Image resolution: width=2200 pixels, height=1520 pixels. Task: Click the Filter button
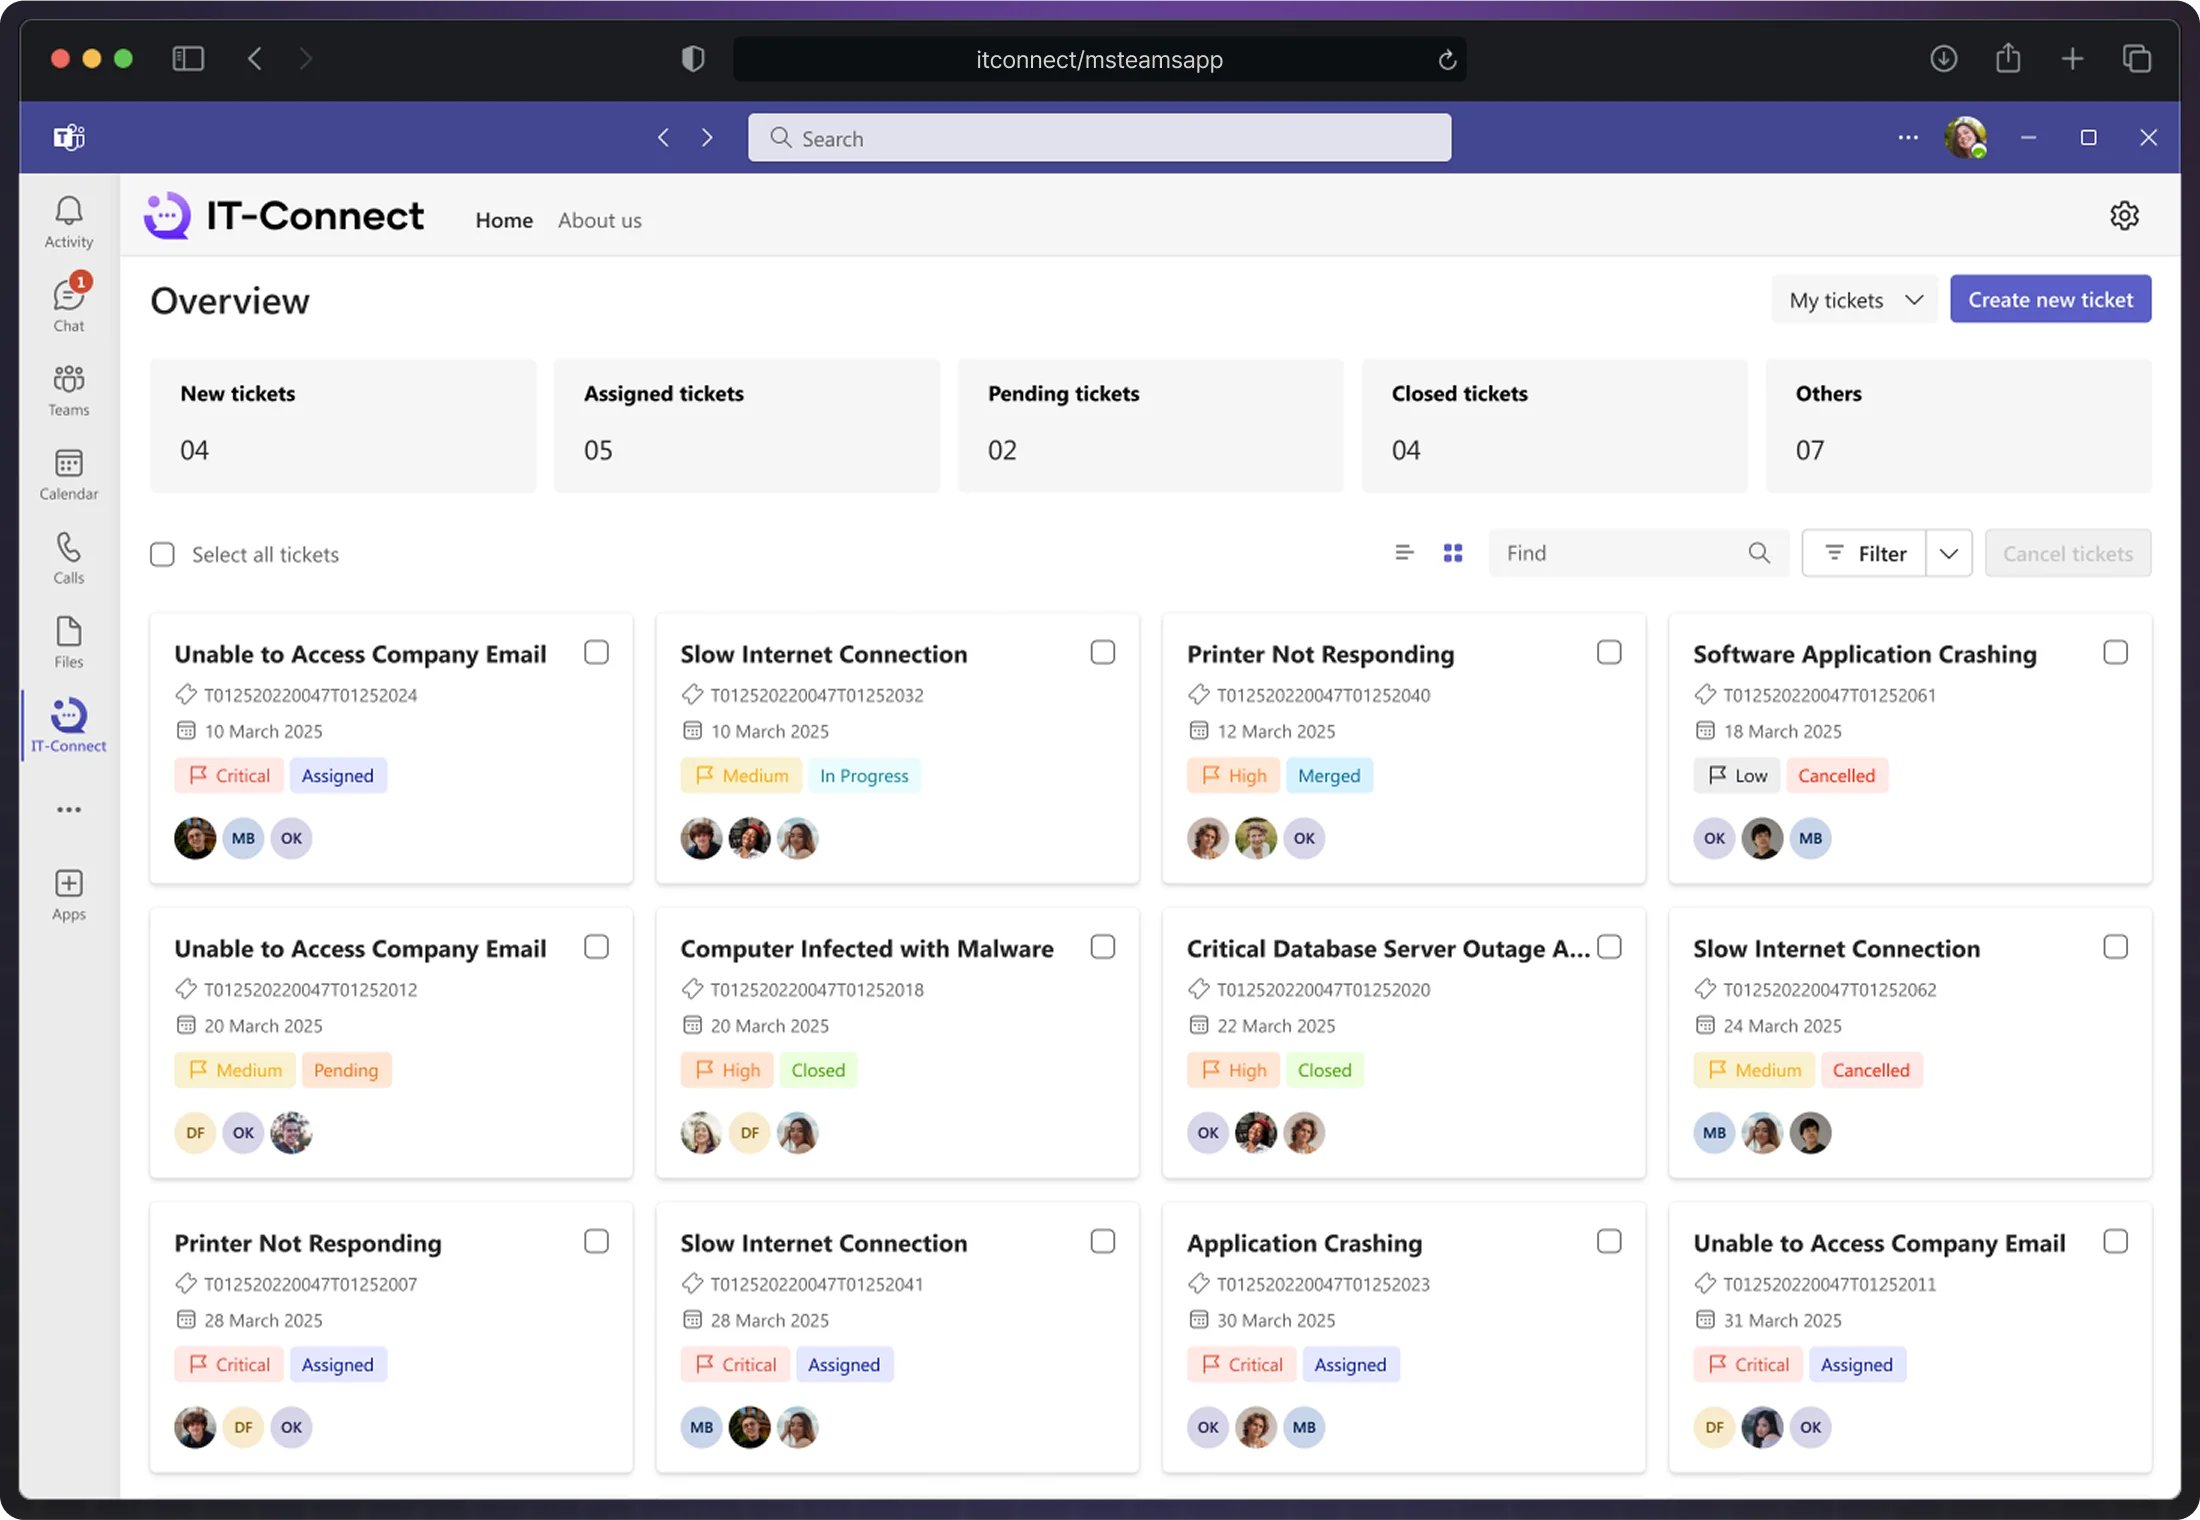1865,553
